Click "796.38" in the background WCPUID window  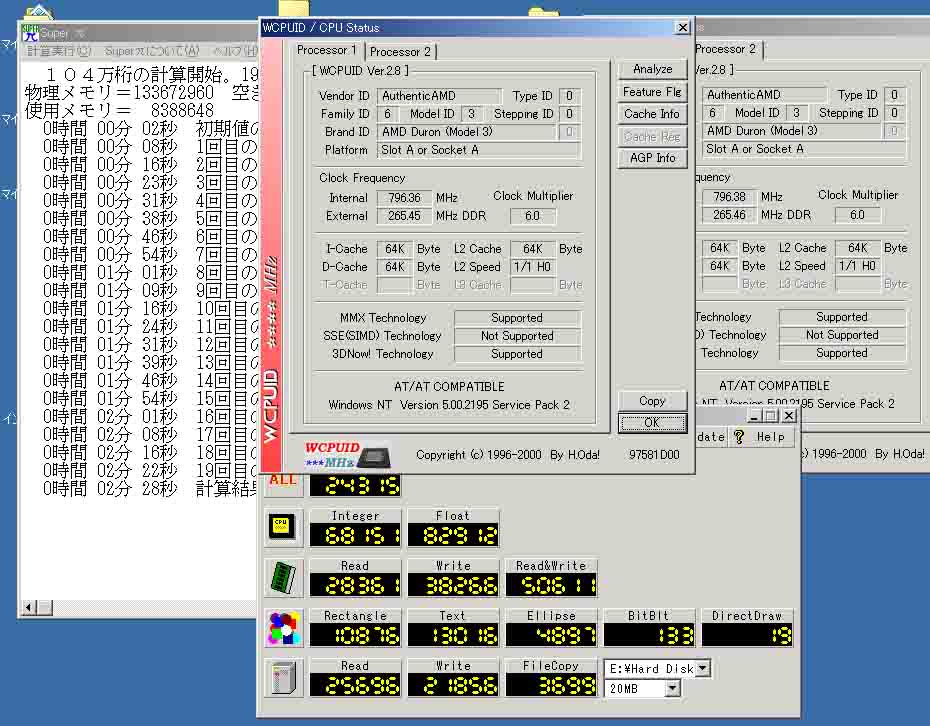point(729,196)
